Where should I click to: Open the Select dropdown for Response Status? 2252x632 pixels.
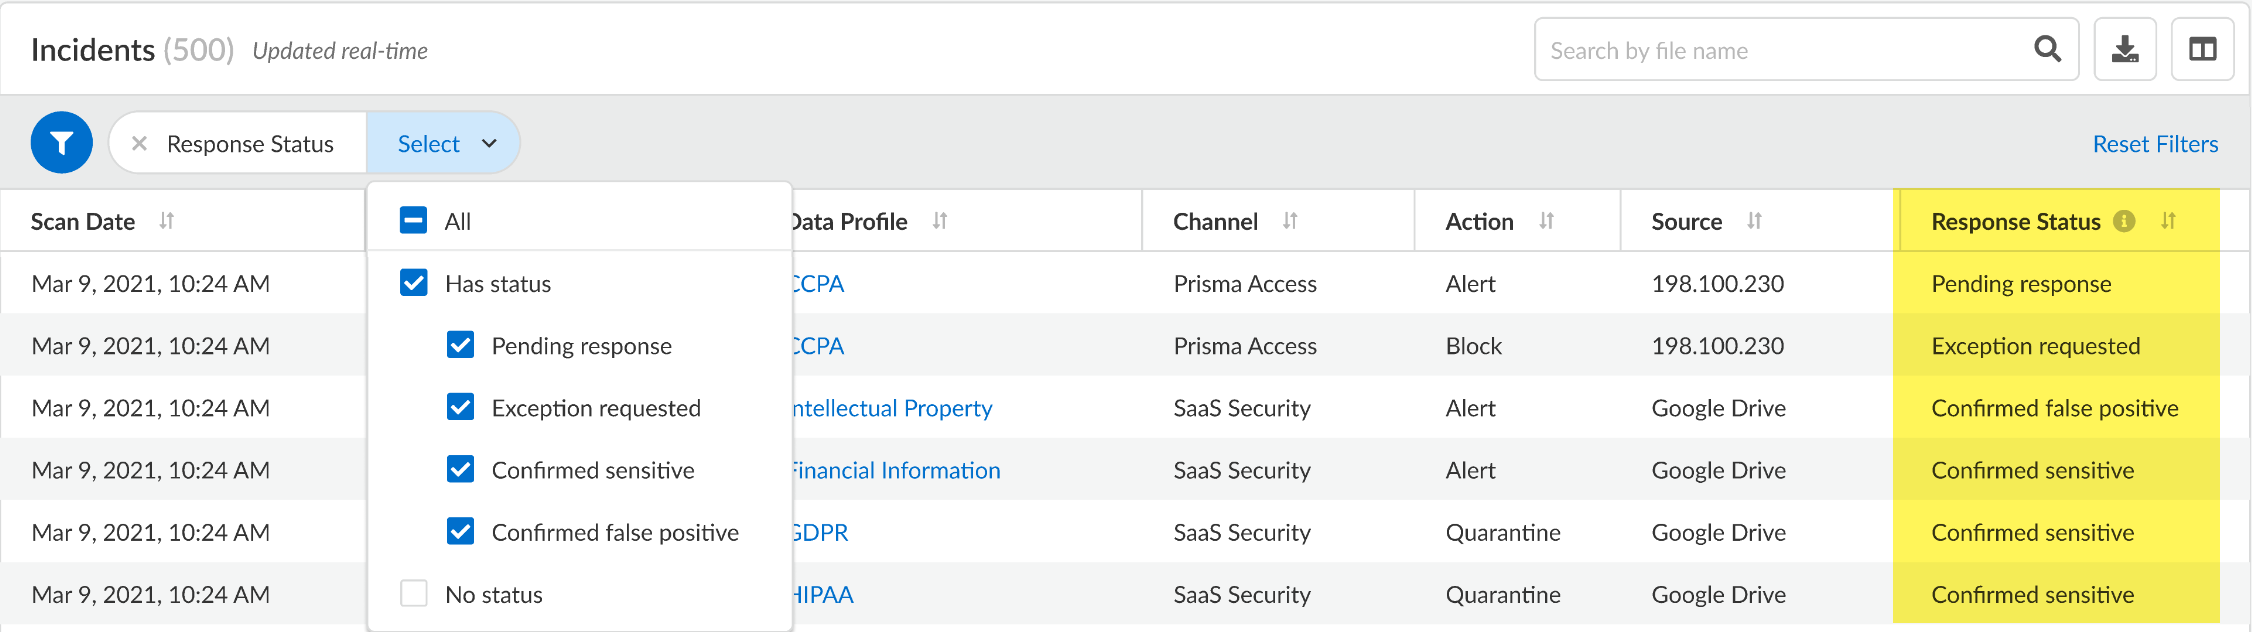point(445,144)
